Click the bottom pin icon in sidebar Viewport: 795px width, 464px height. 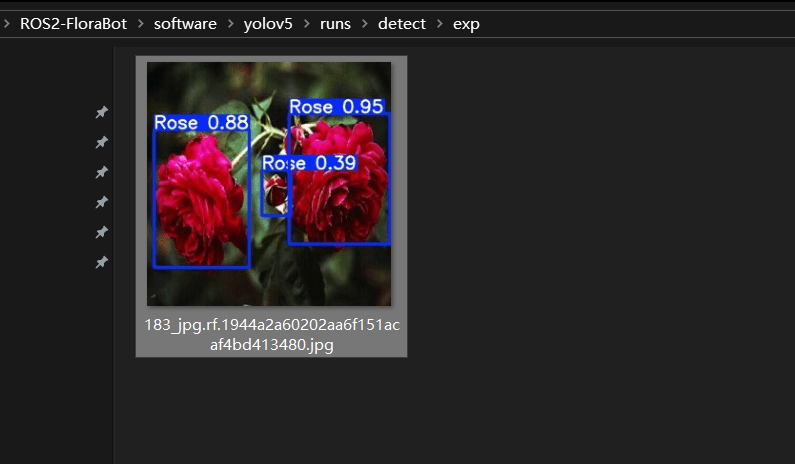(x=101, y=263)
